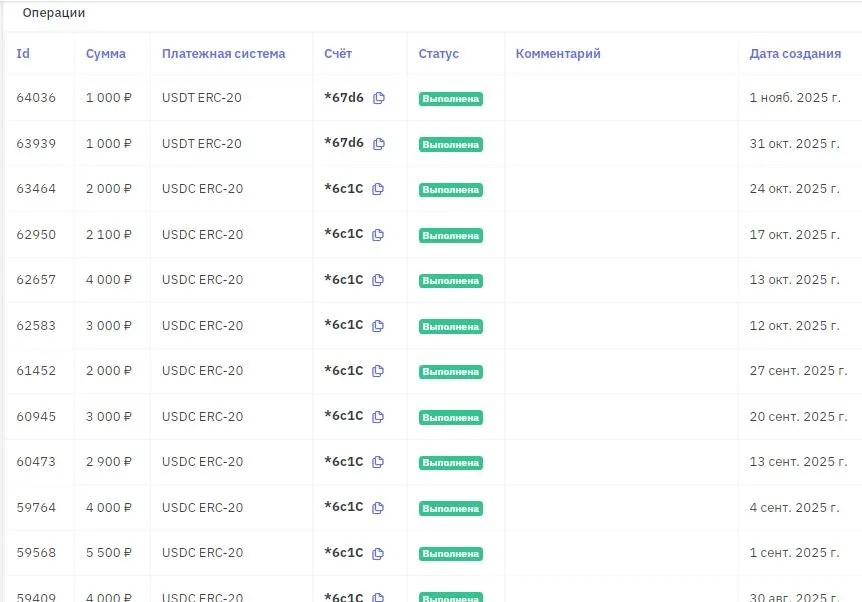
Task: Click date 20 сент. 2025 г.
Action: click(x=798, y=417)
